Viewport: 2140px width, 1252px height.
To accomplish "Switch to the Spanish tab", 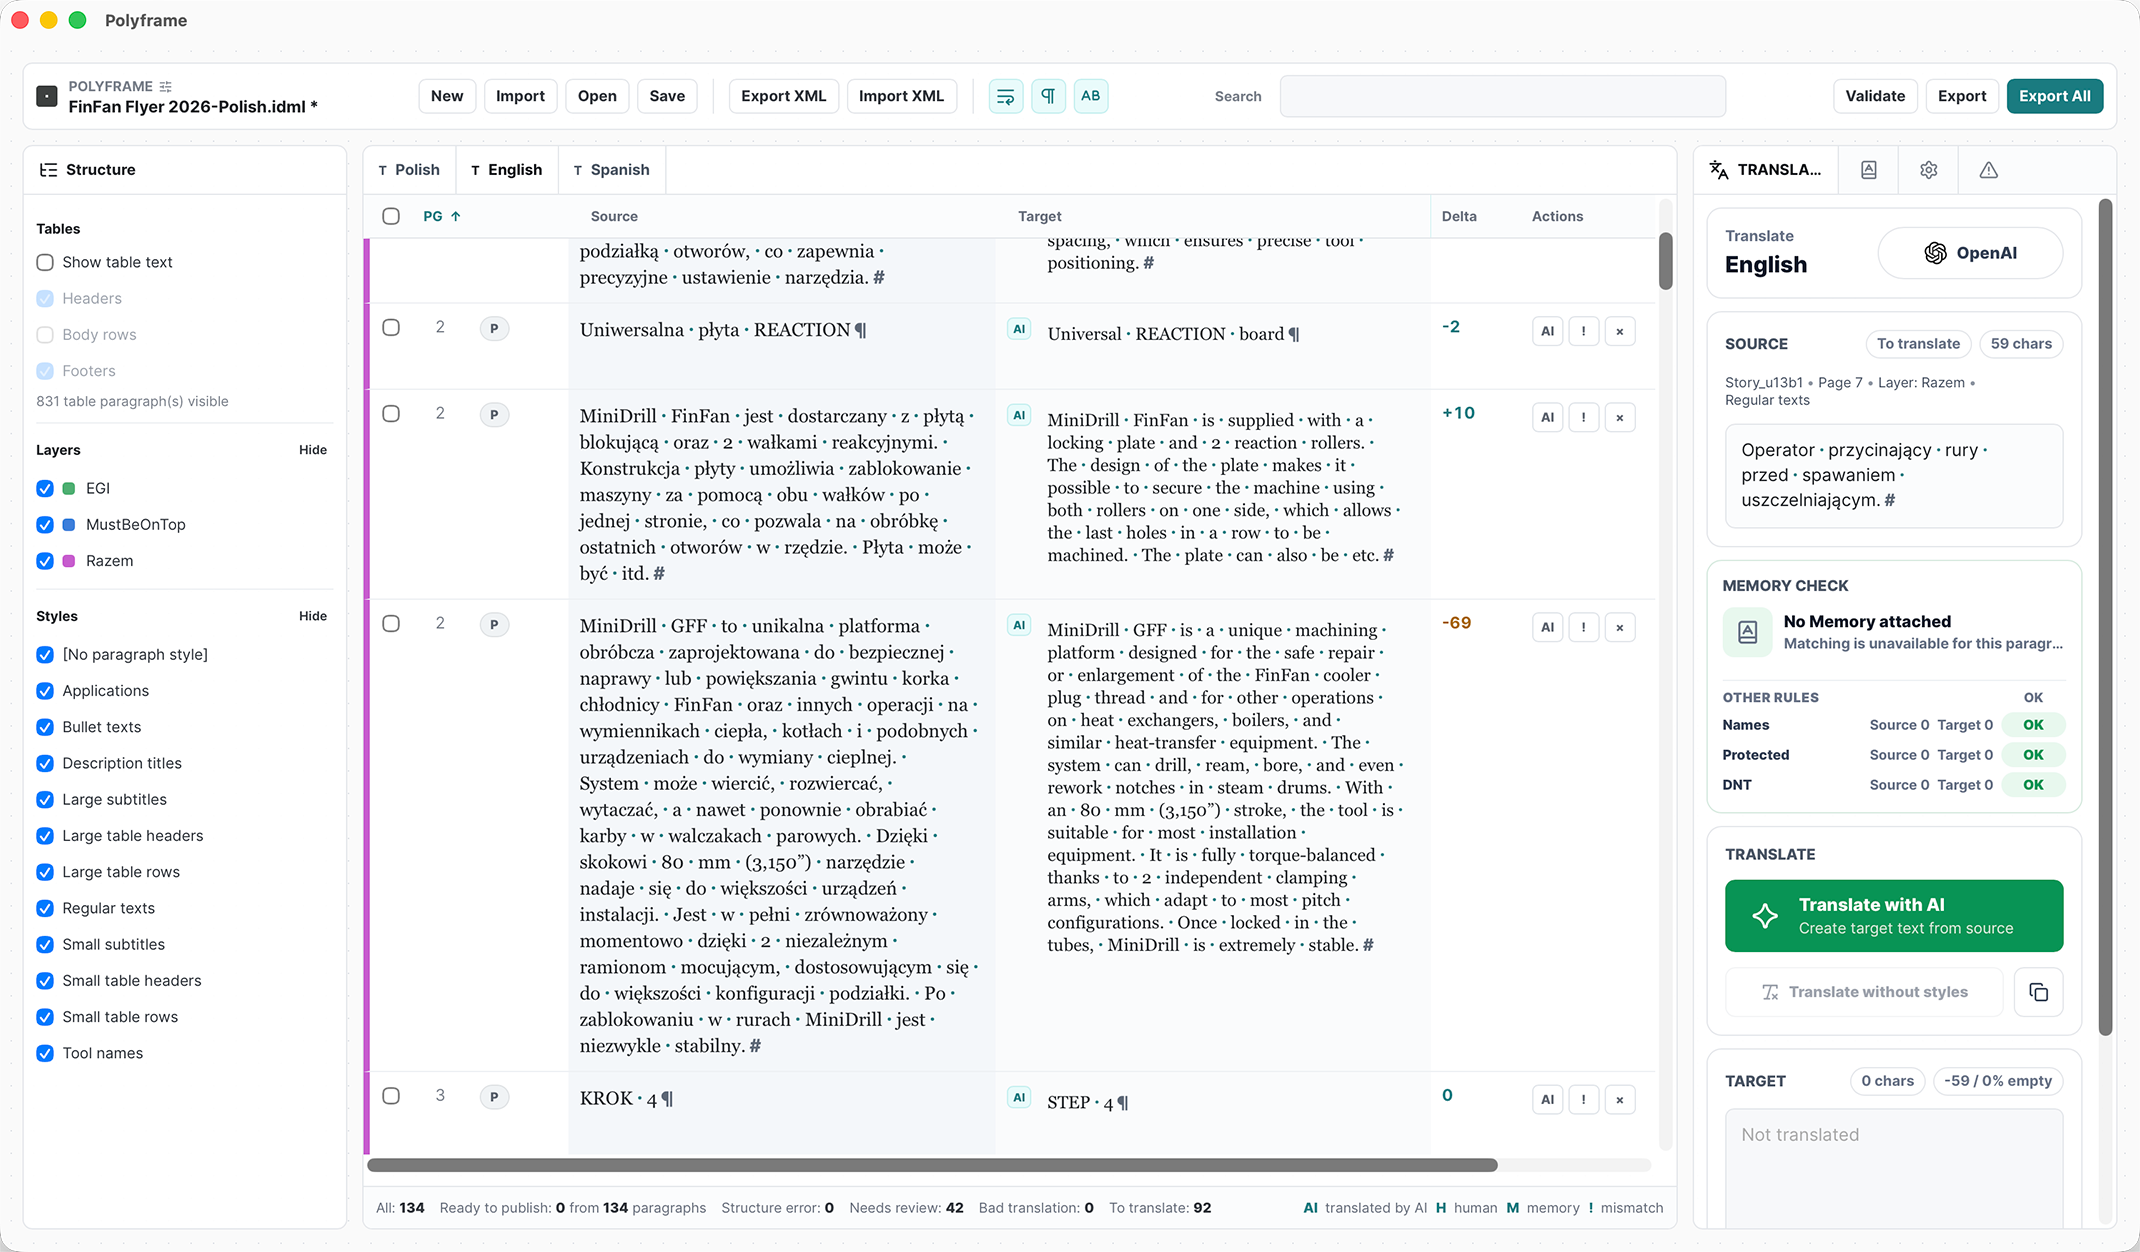I will 611,170.
